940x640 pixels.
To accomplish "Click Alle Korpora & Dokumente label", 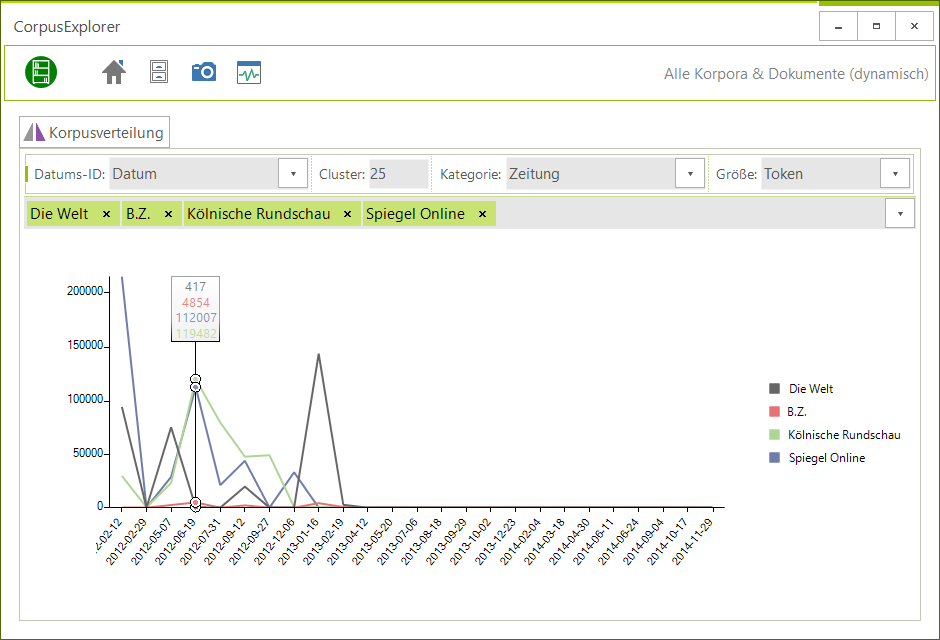I will coord(796,74).
